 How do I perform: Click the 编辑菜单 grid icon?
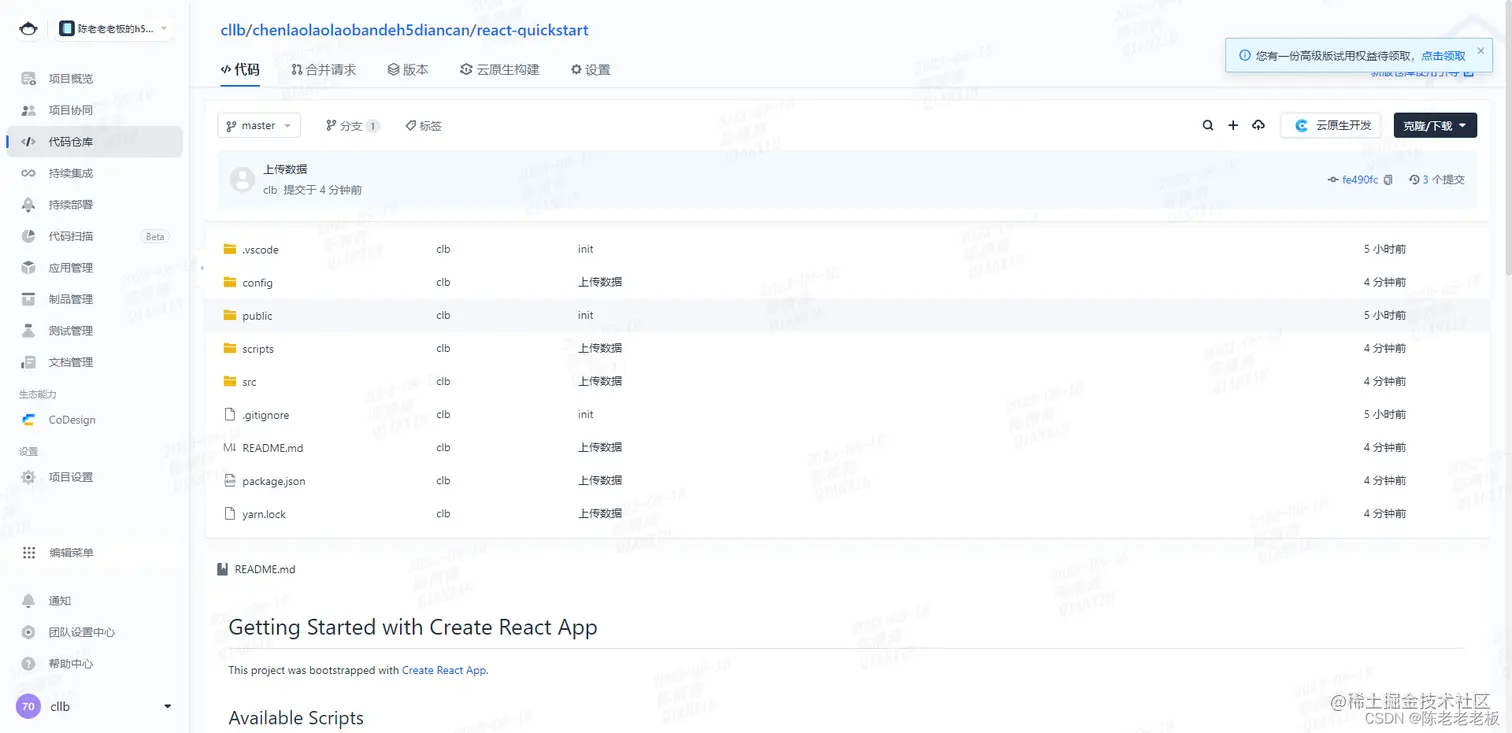[29, 553]
